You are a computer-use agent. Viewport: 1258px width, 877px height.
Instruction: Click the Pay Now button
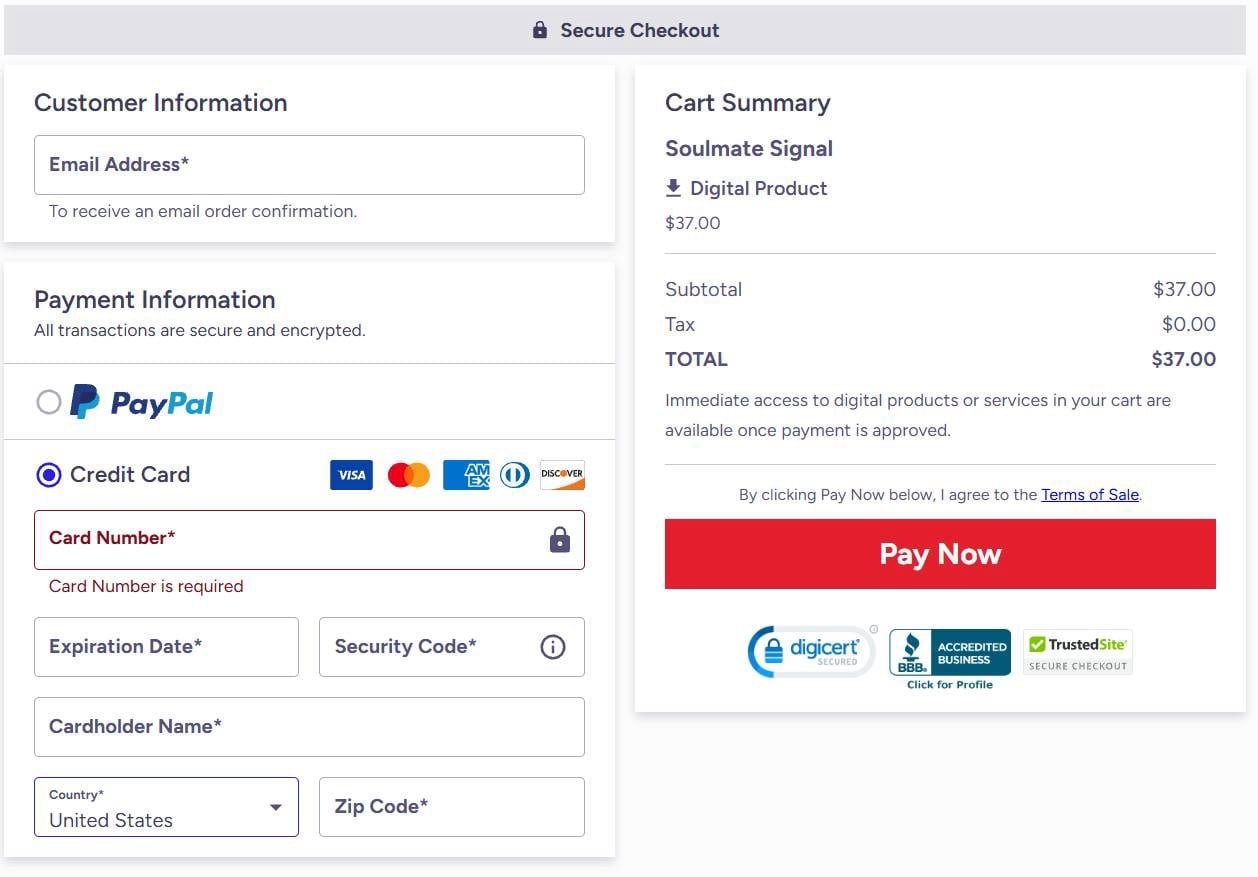pos(939,554)
